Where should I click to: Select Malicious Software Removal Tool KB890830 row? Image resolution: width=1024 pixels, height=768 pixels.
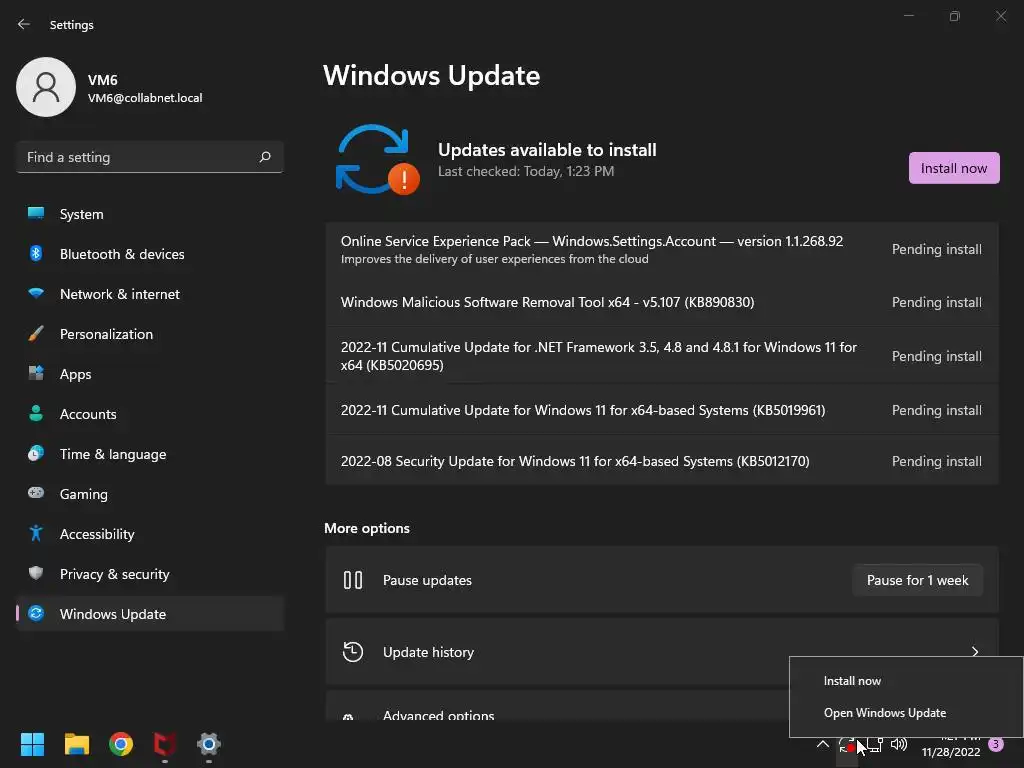pos(662,302)
